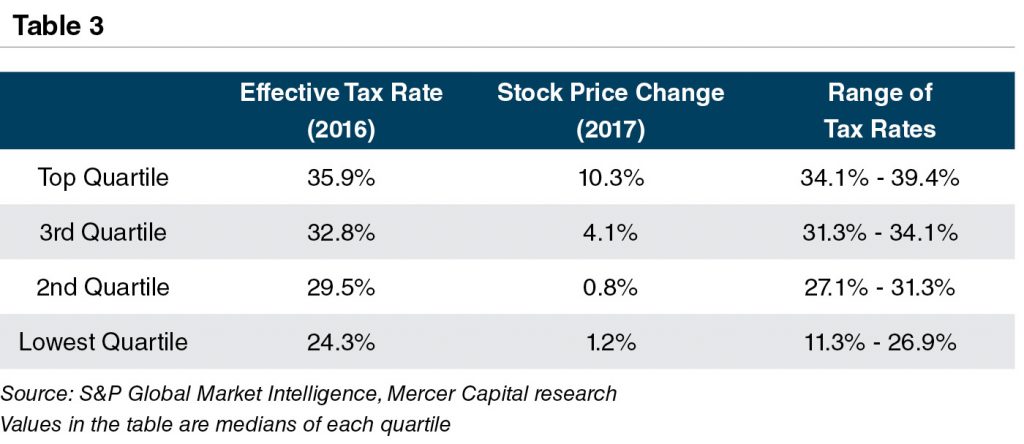Screen dimensions: 1024x444
Task: Click the 0.8% stock price change cell
Action: pyautogui.click(x=610, y=288)
